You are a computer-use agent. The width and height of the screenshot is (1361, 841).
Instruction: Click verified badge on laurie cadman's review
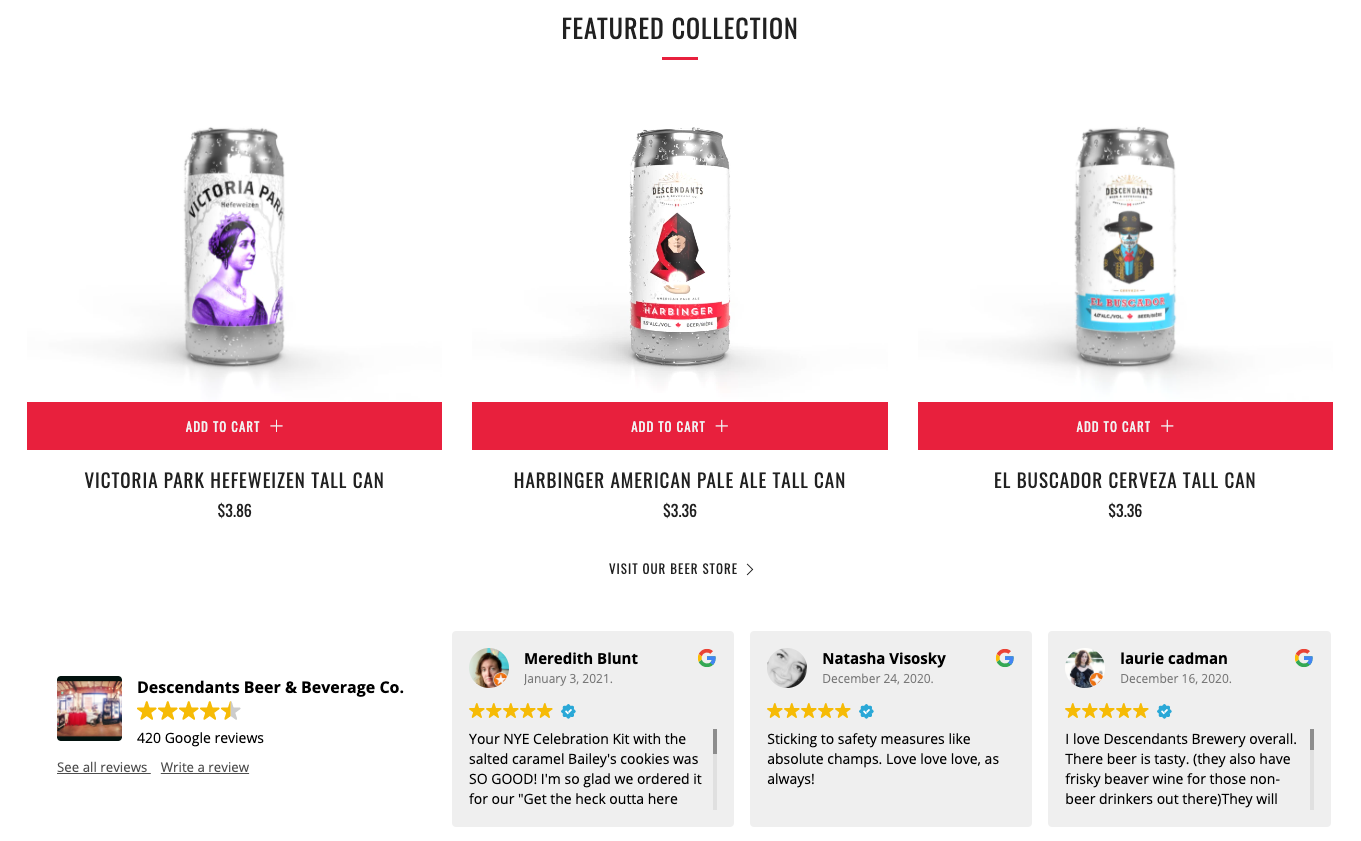1165,711
